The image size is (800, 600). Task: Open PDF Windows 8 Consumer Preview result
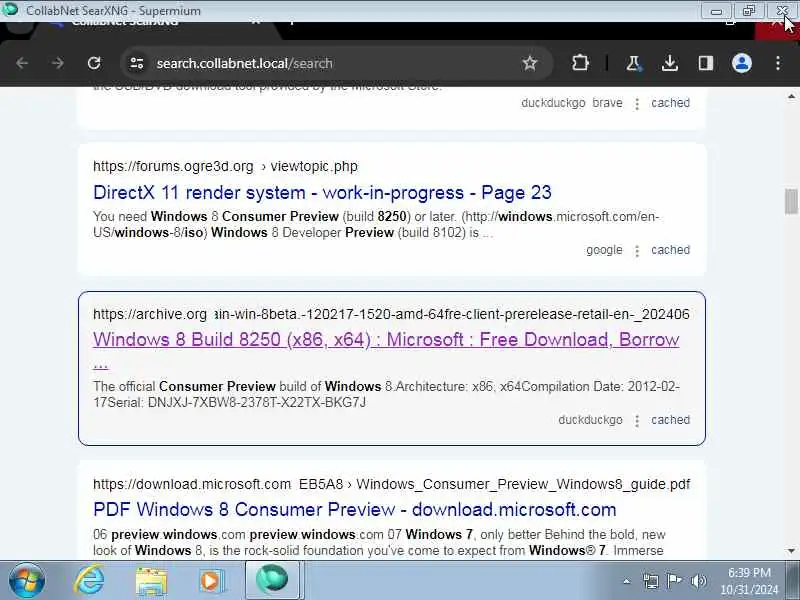[x=355, y=509]
